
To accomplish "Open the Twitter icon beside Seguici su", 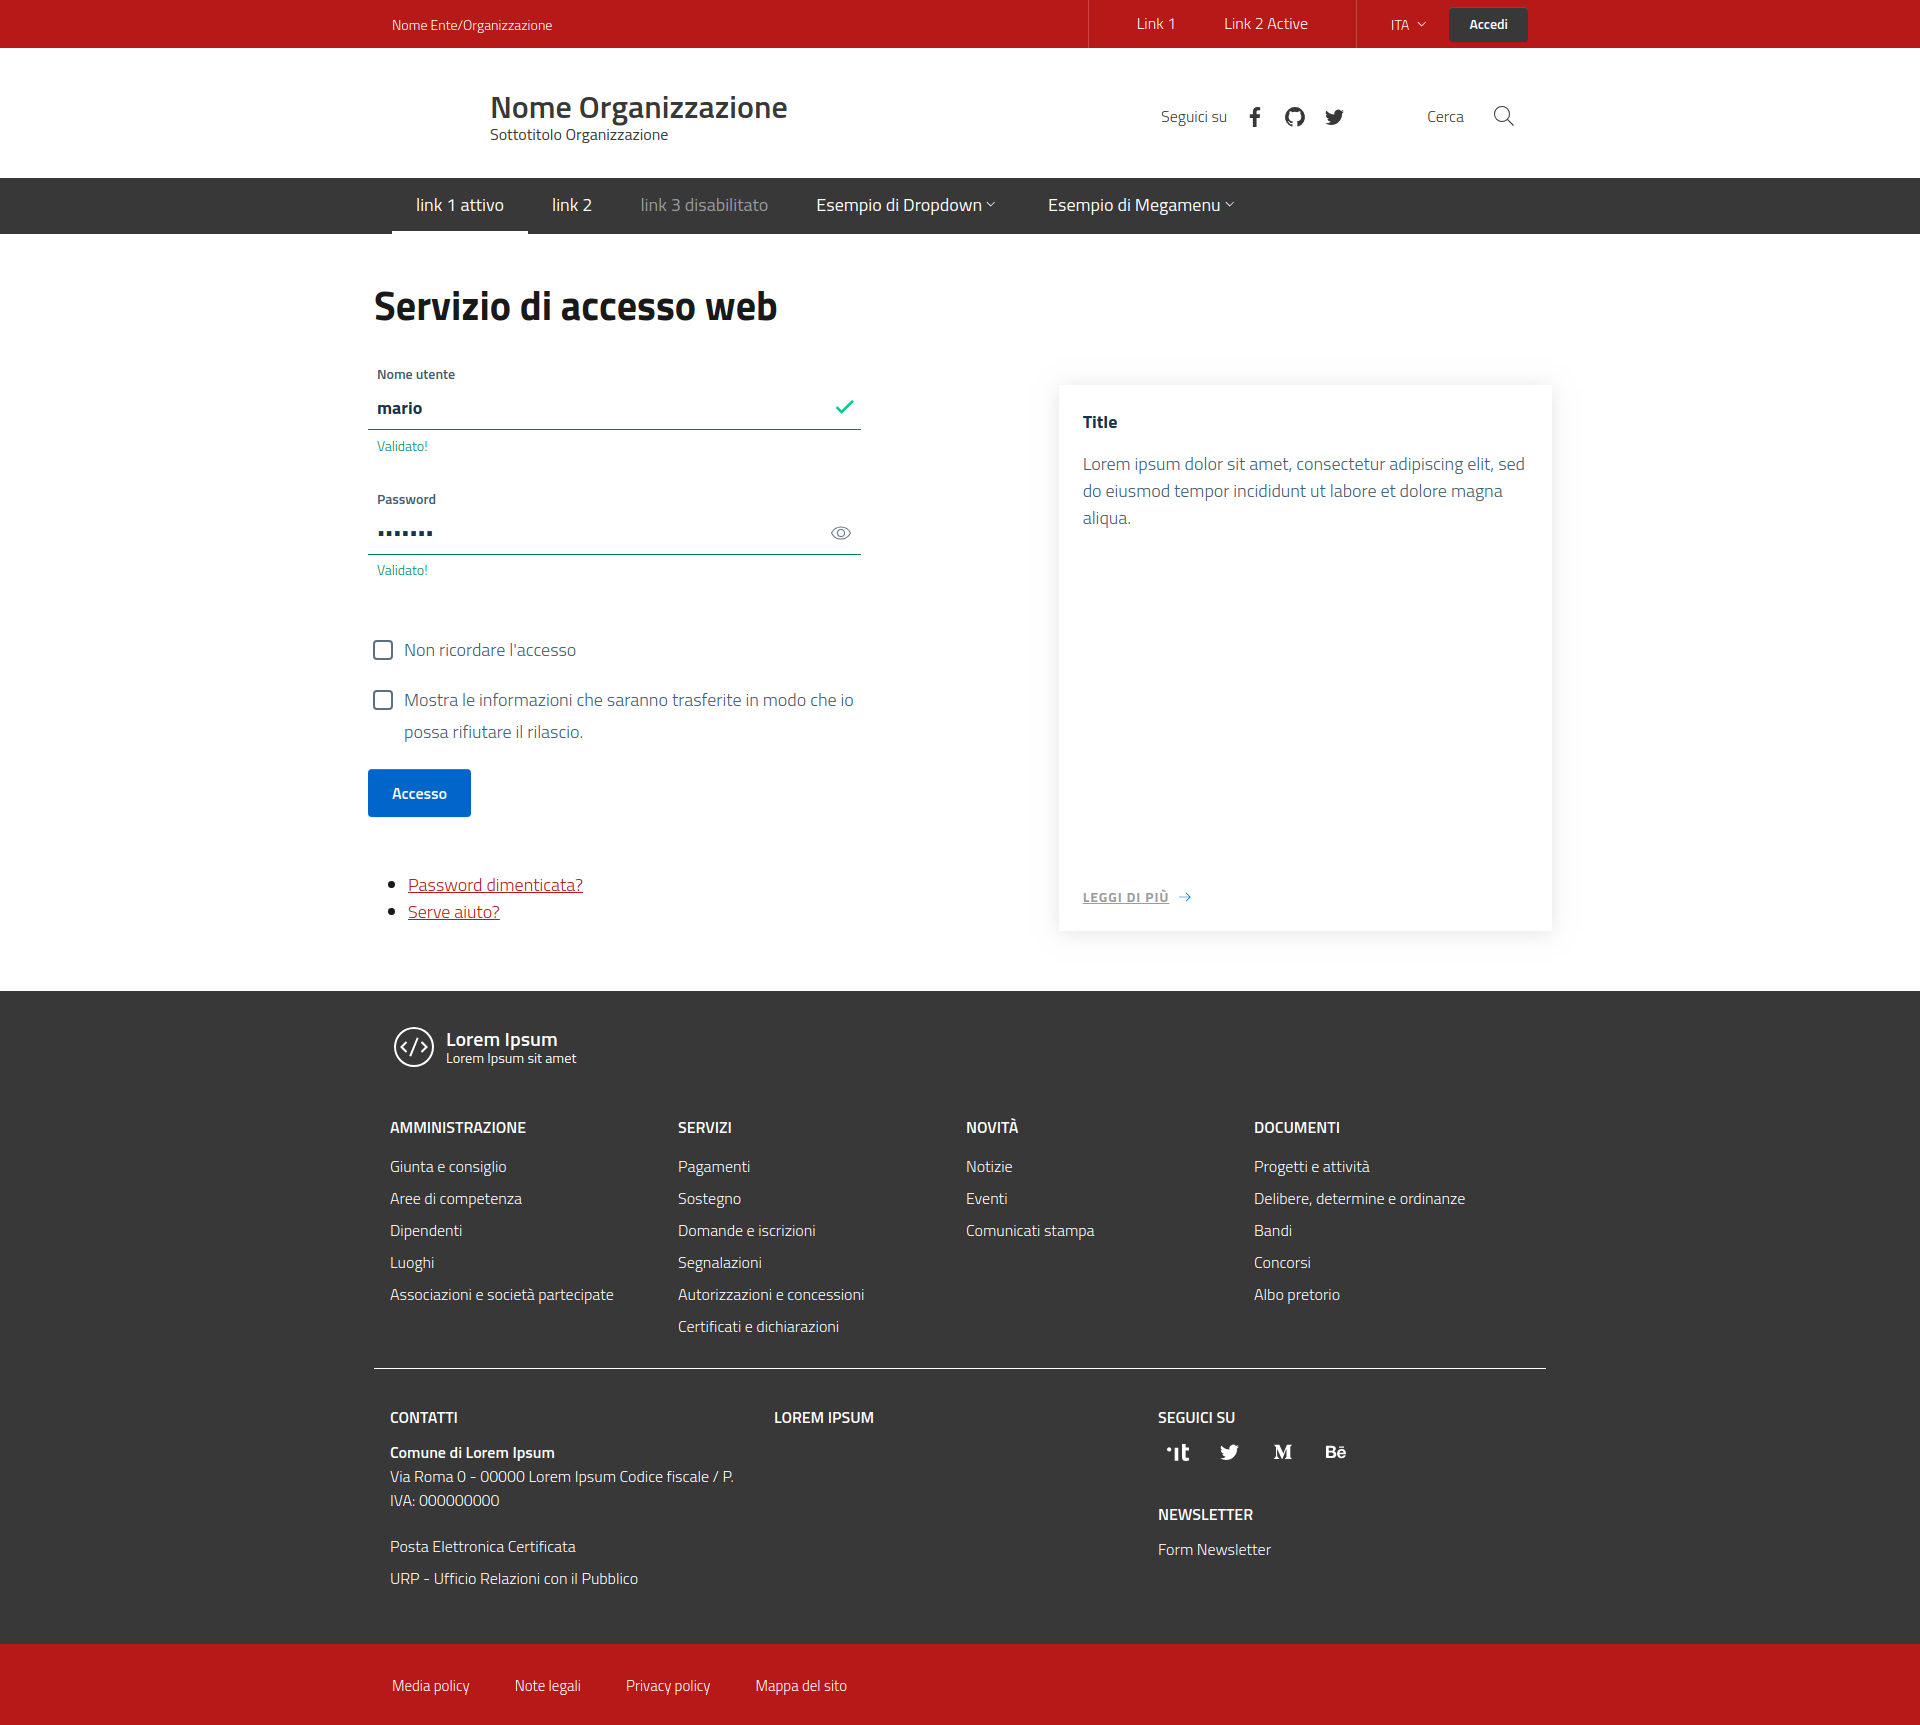I will (x=1334, y=117).
